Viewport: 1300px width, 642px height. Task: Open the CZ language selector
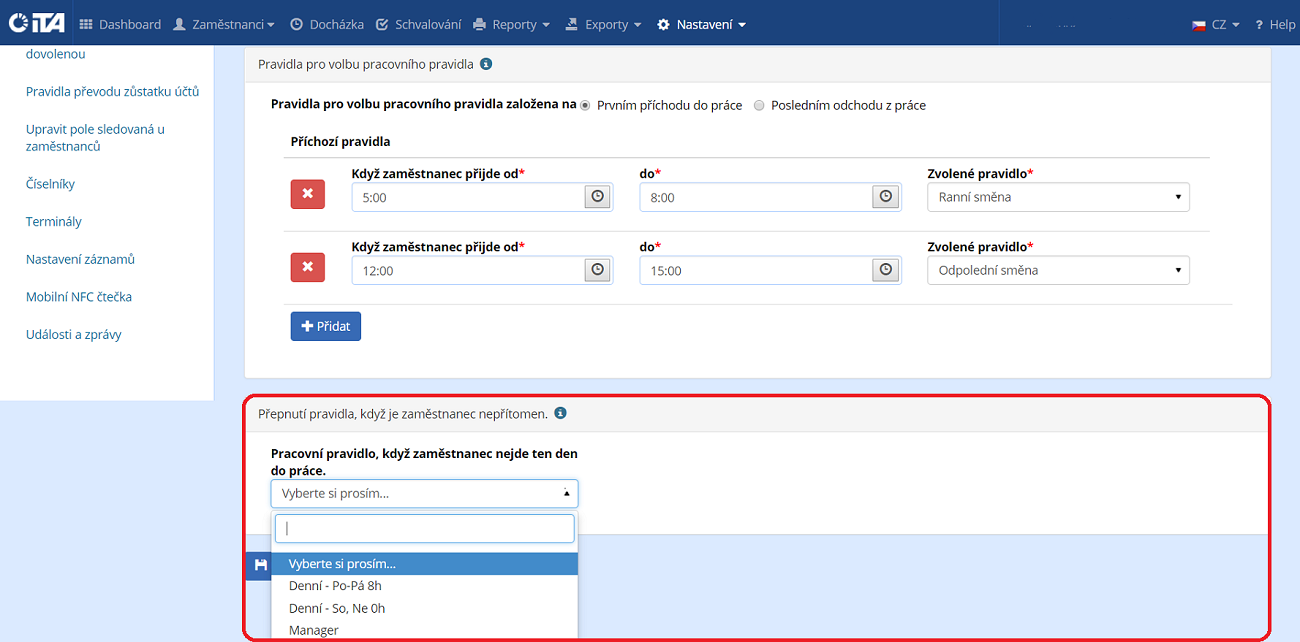(1216, 24)
